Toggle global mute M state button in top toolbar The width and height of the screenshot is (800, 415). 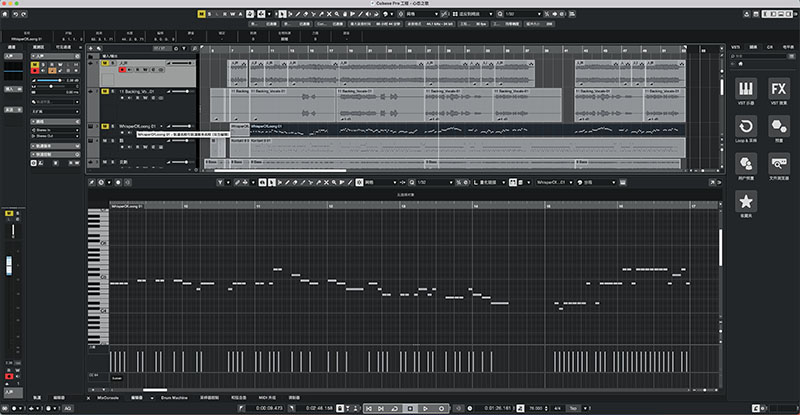click(x=201, y=14)
